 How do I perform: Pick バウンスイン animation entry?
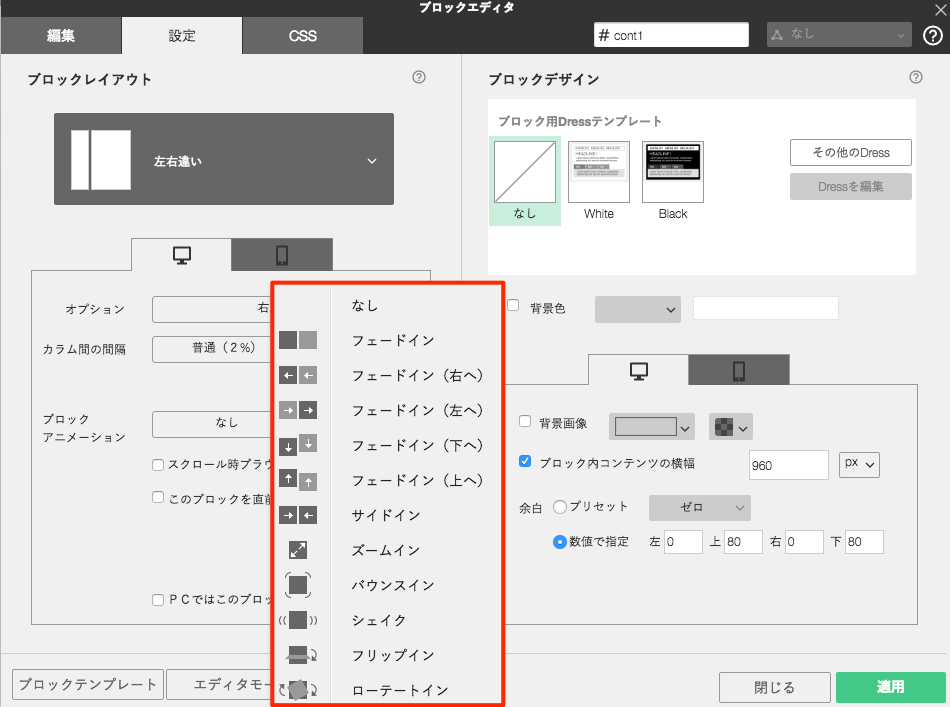393,585
